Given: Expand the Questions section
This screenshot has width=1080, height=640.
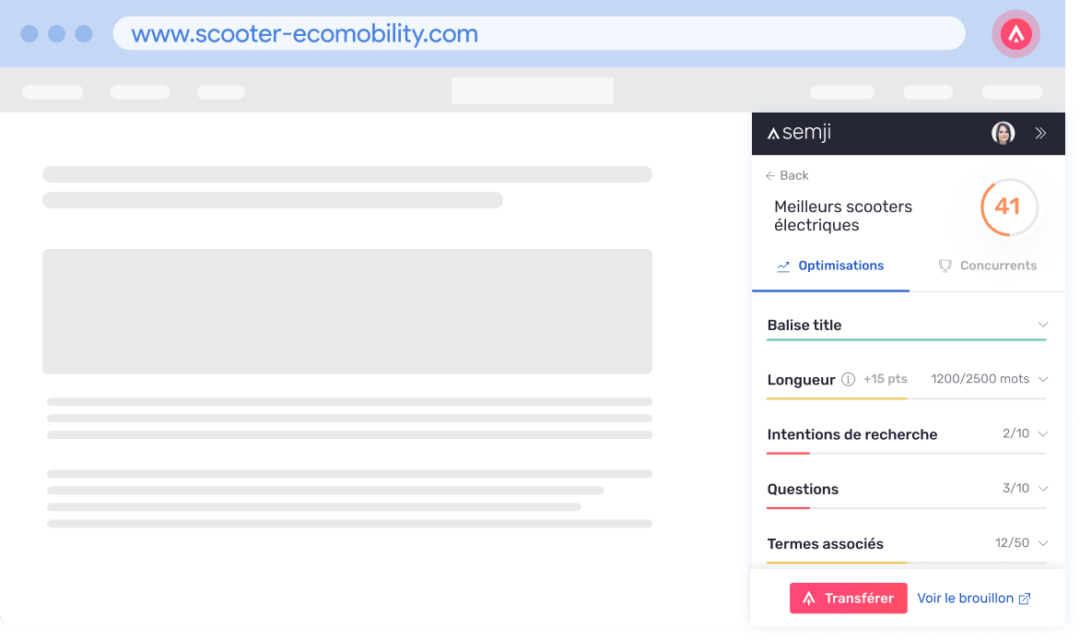Looking at the screenshot, I should pyautogui.click(x=1043, y=489).
